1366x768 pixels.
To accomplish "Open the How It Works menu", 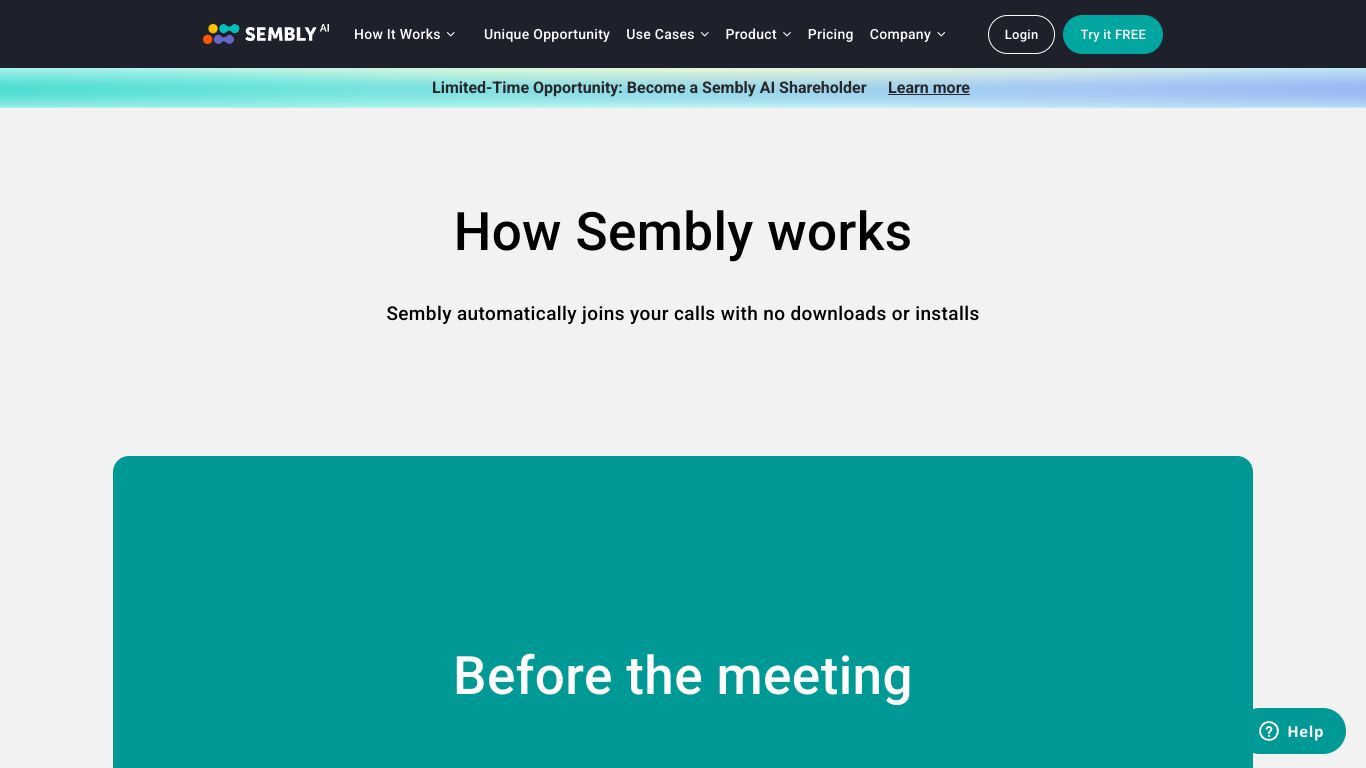I will pos(404,34).
